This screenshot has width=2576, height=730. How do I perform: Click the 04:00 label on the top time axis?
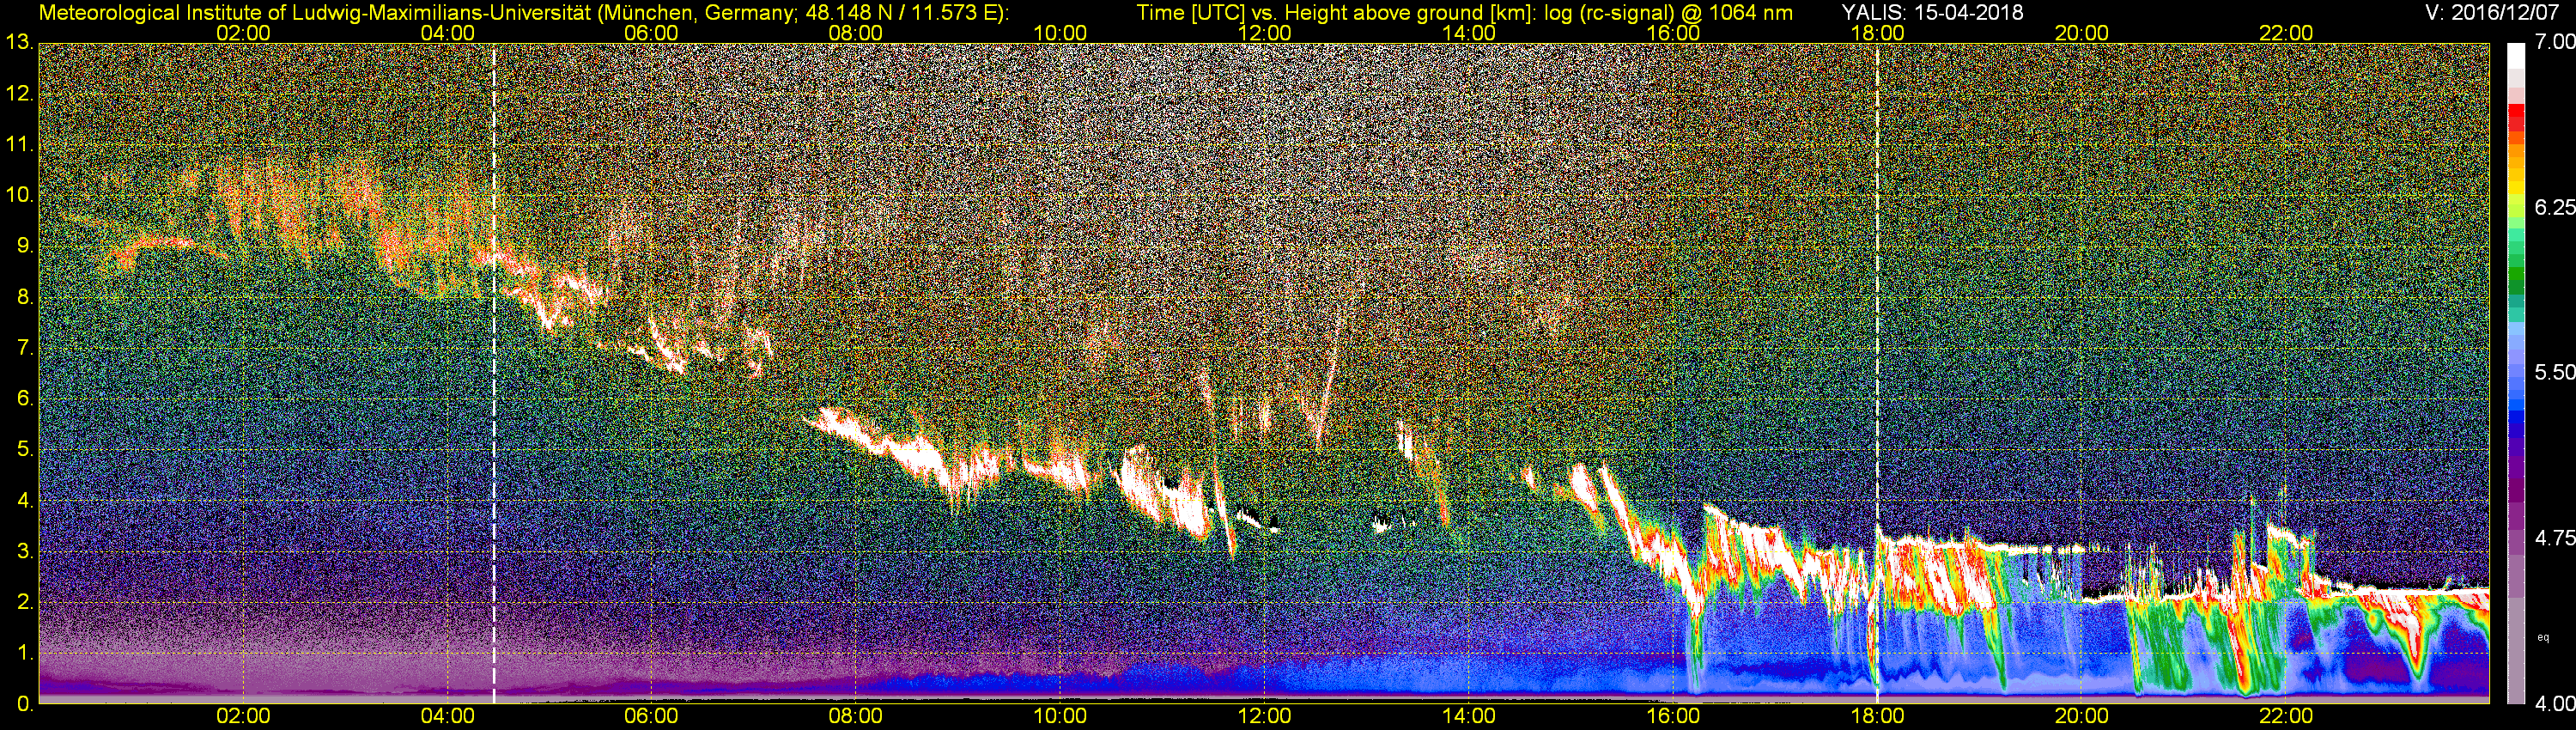[x=447, y=33]
